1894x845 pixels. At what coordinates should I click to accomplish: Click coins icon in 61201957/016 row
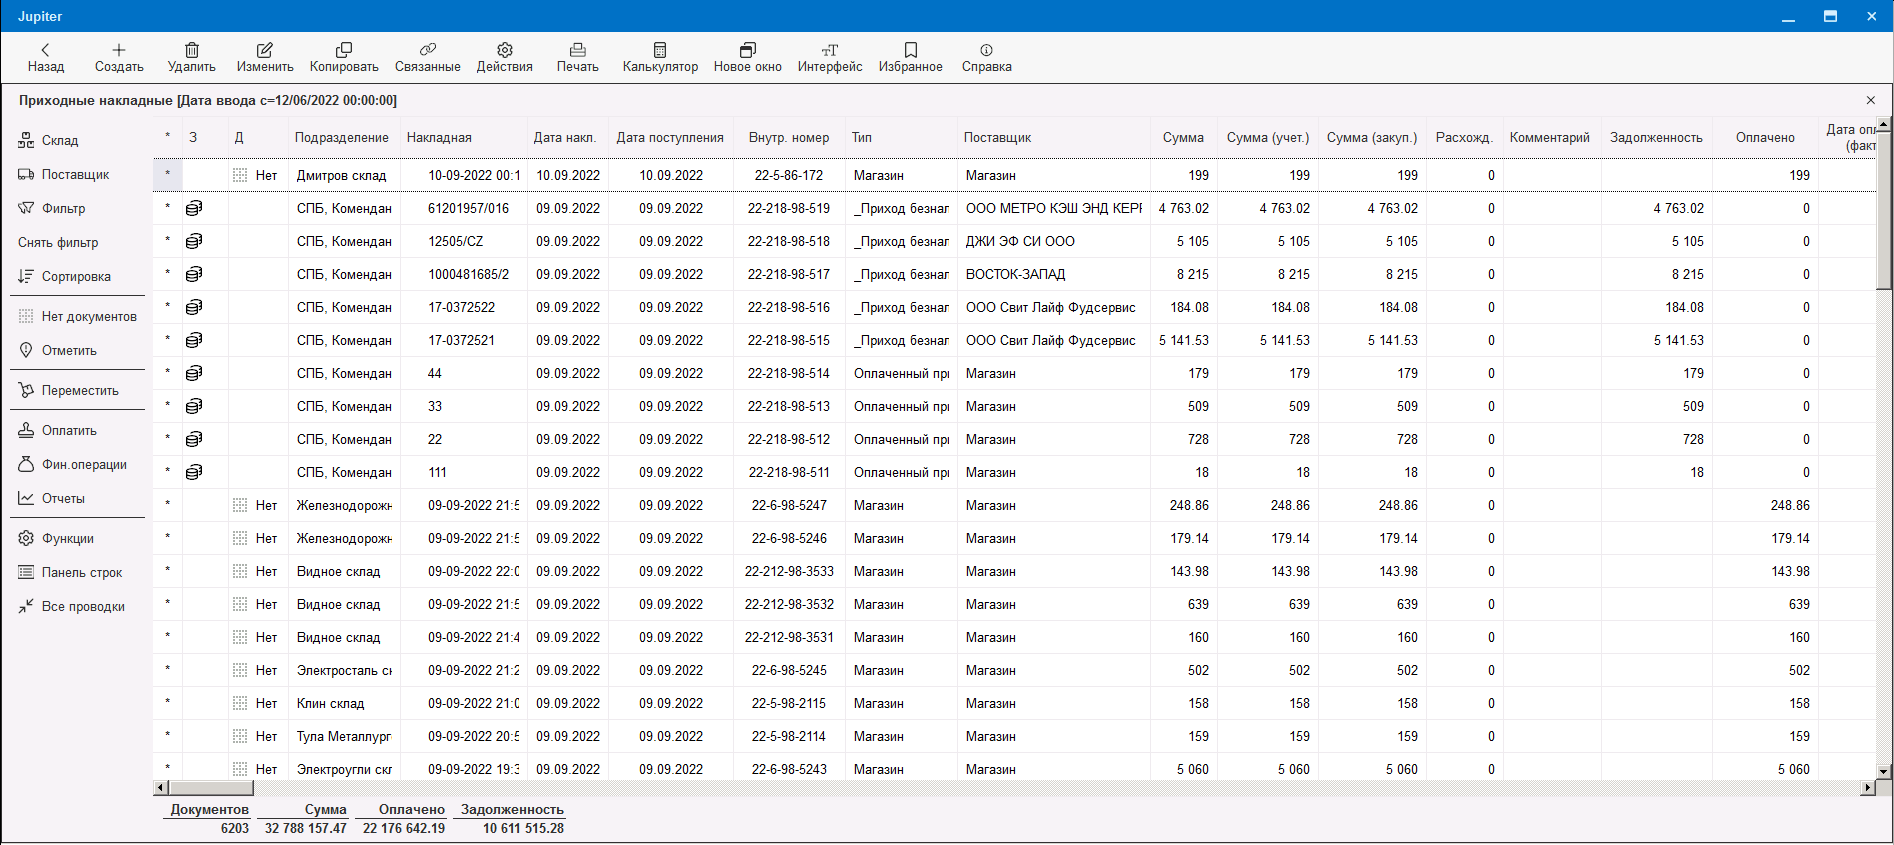[x=194, y=208]
